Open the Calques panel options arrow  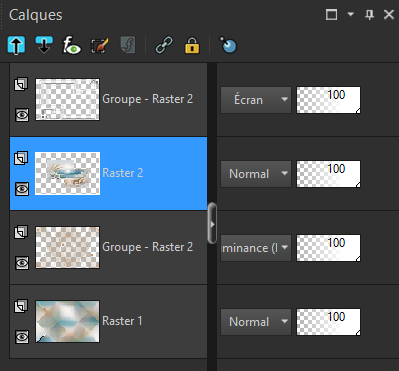point(351,14)
